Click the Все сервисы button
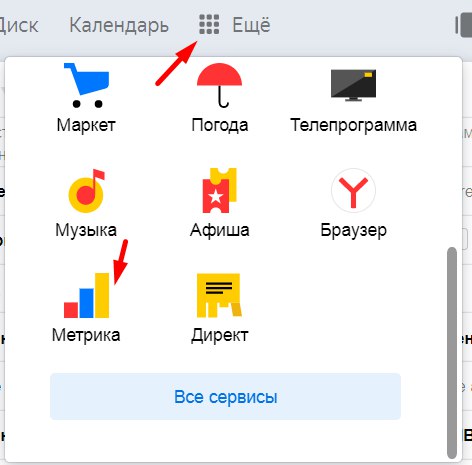Screen dimensions: 472x465 225,397
